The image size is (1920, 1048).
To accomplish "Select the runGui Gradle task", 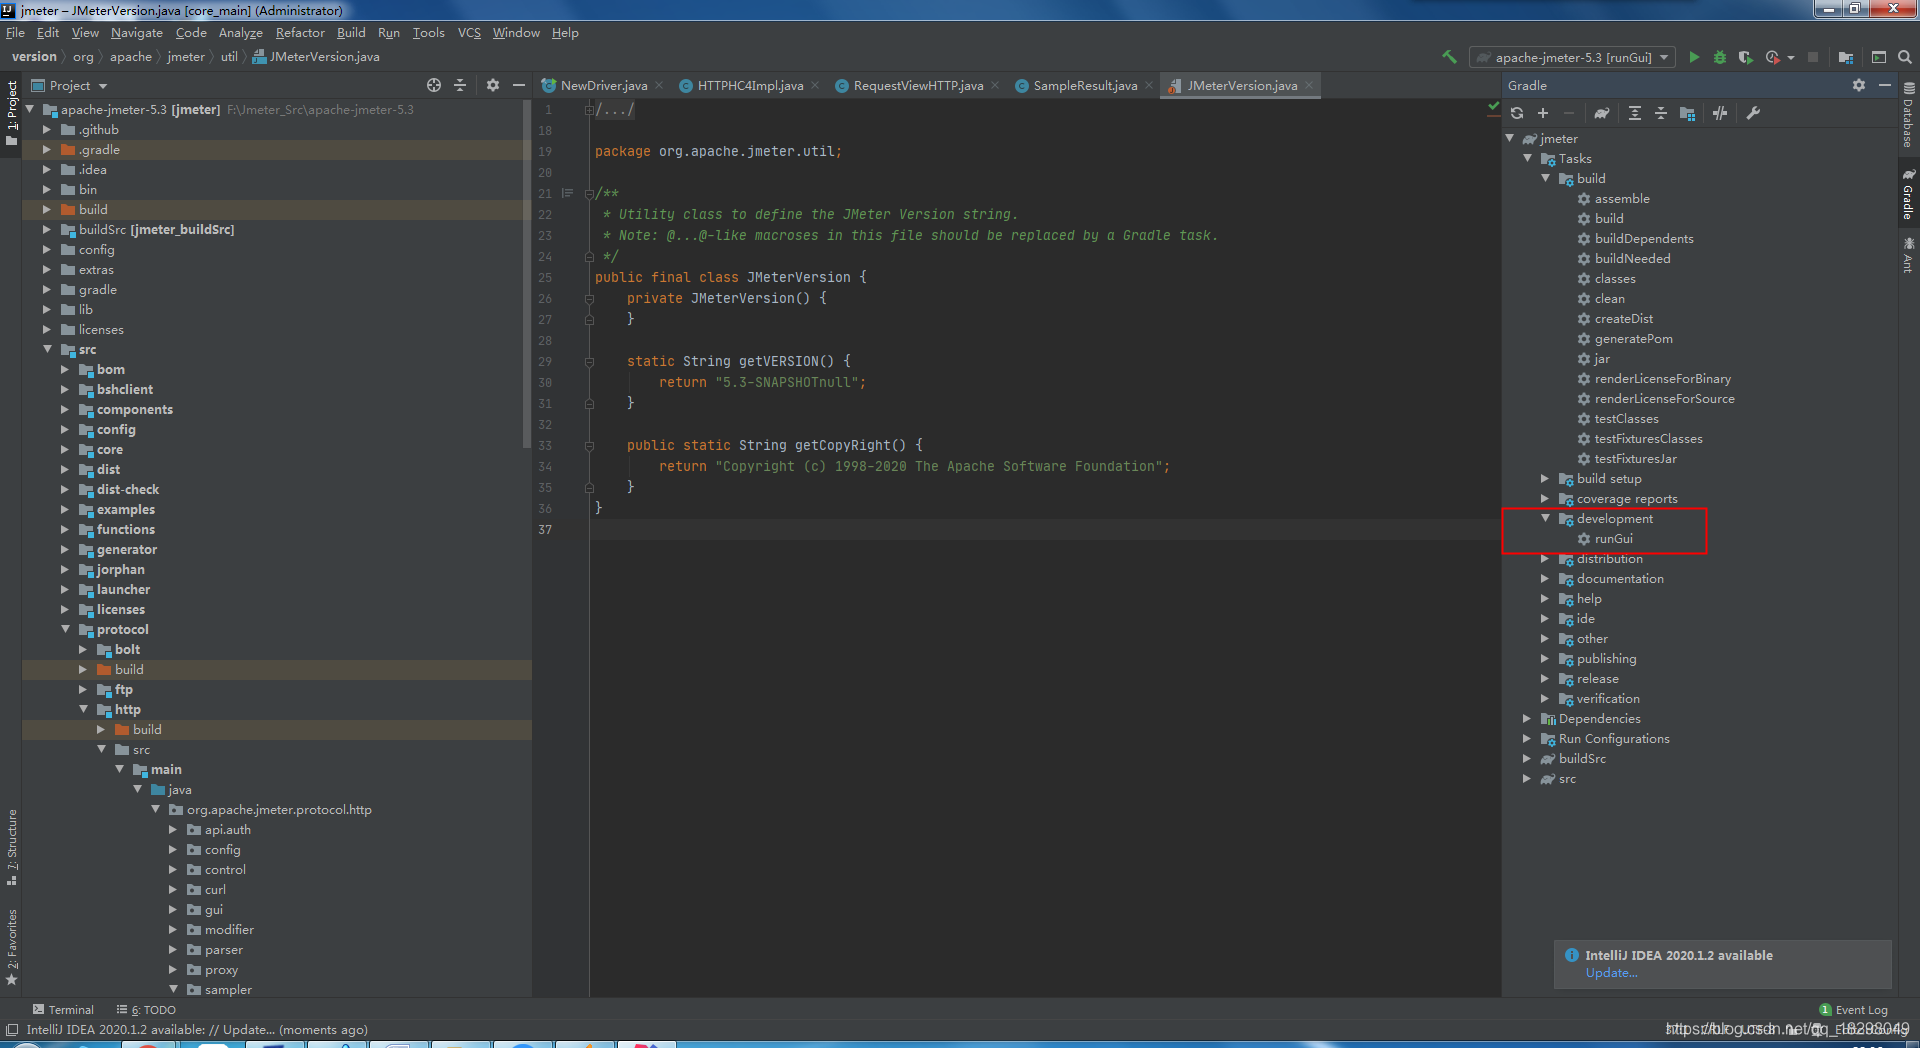I will pyautogui.click(x=1613, y=538).
